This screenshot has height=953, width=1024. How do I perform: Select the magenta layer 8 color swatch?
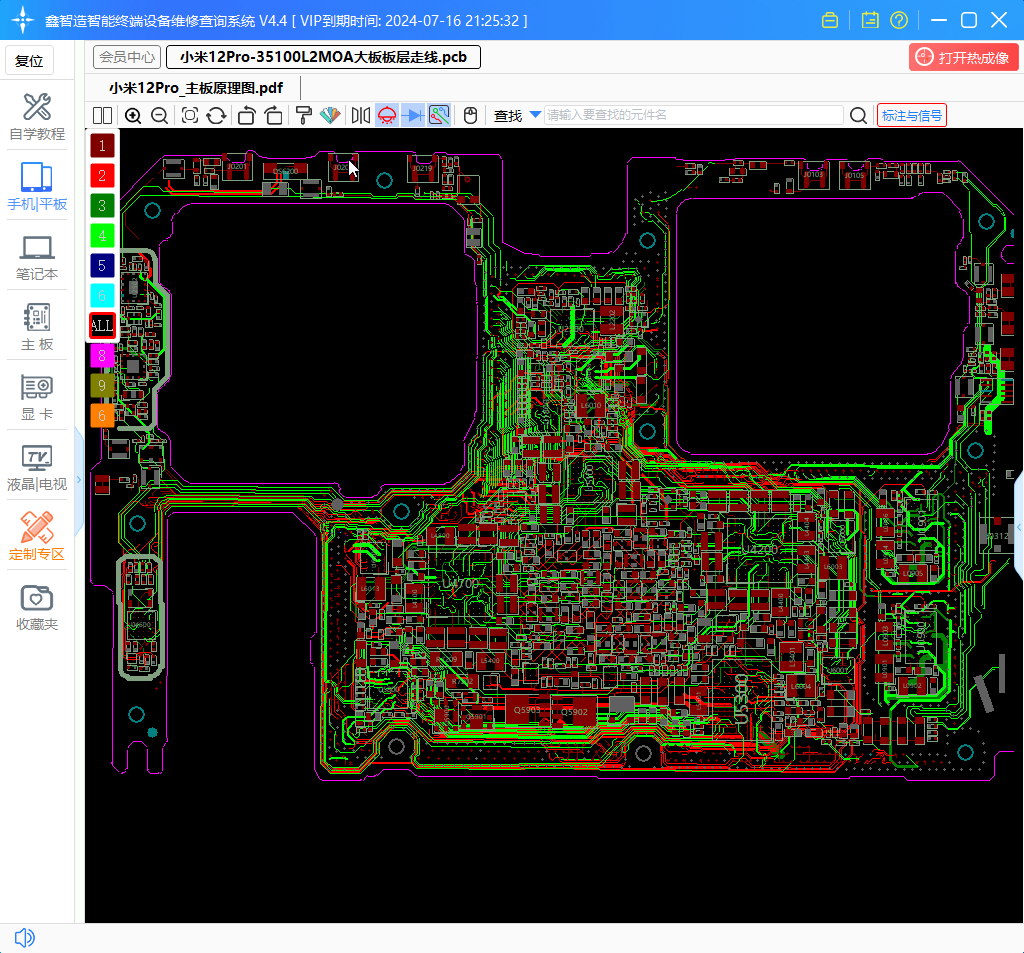click(102, 355)
